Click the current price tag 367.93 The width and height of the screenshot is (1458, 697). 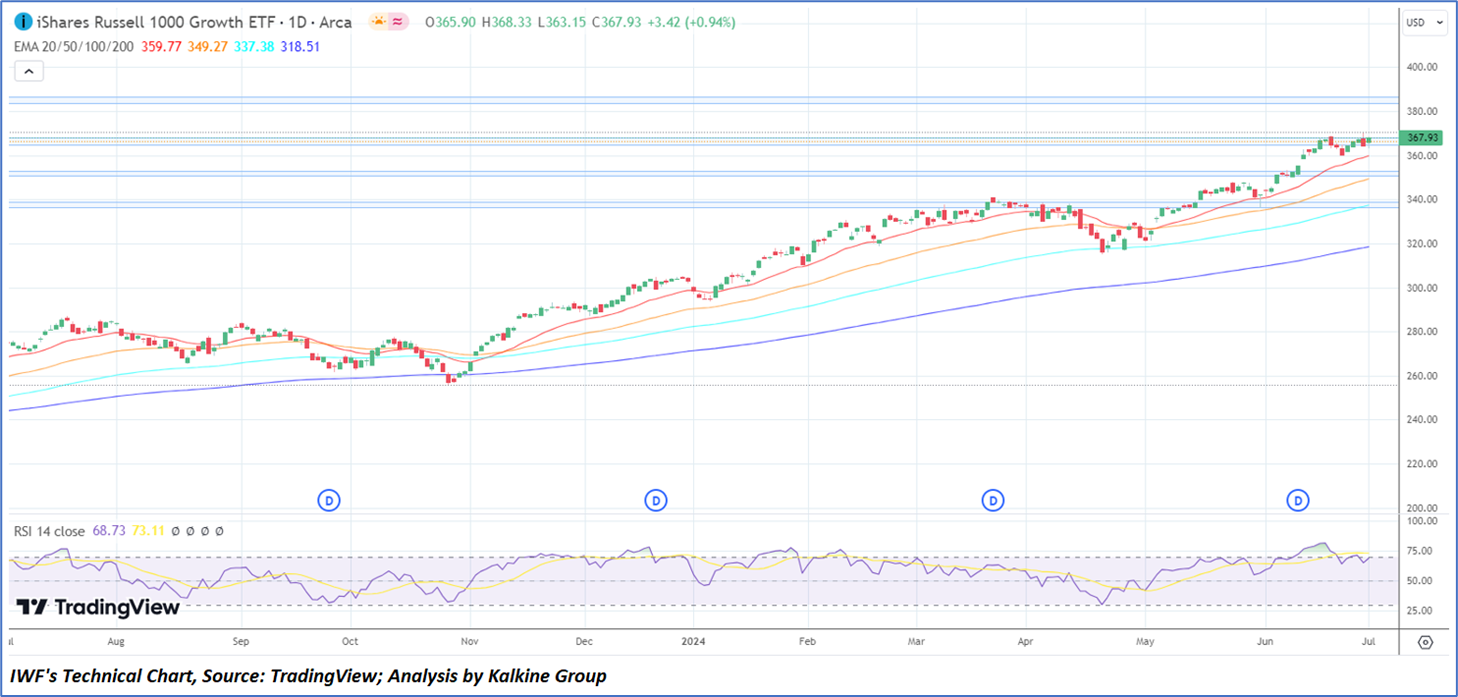coord(1422,138)
